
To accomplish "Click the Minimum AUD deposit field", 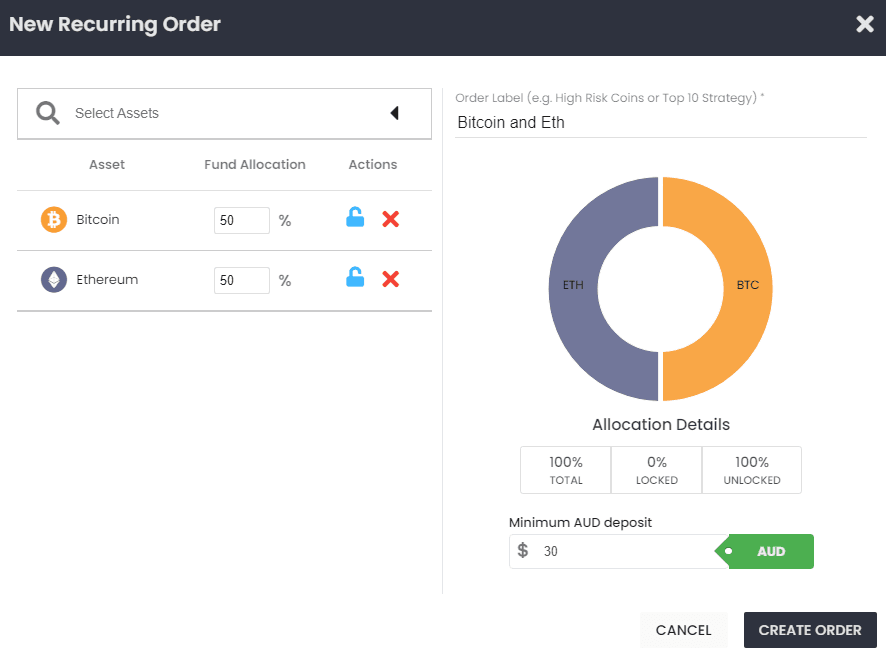I will (625, 551).
